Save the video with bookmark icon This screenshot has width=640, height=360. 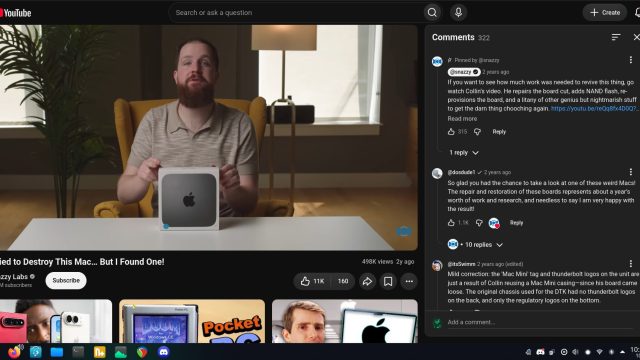388,281
